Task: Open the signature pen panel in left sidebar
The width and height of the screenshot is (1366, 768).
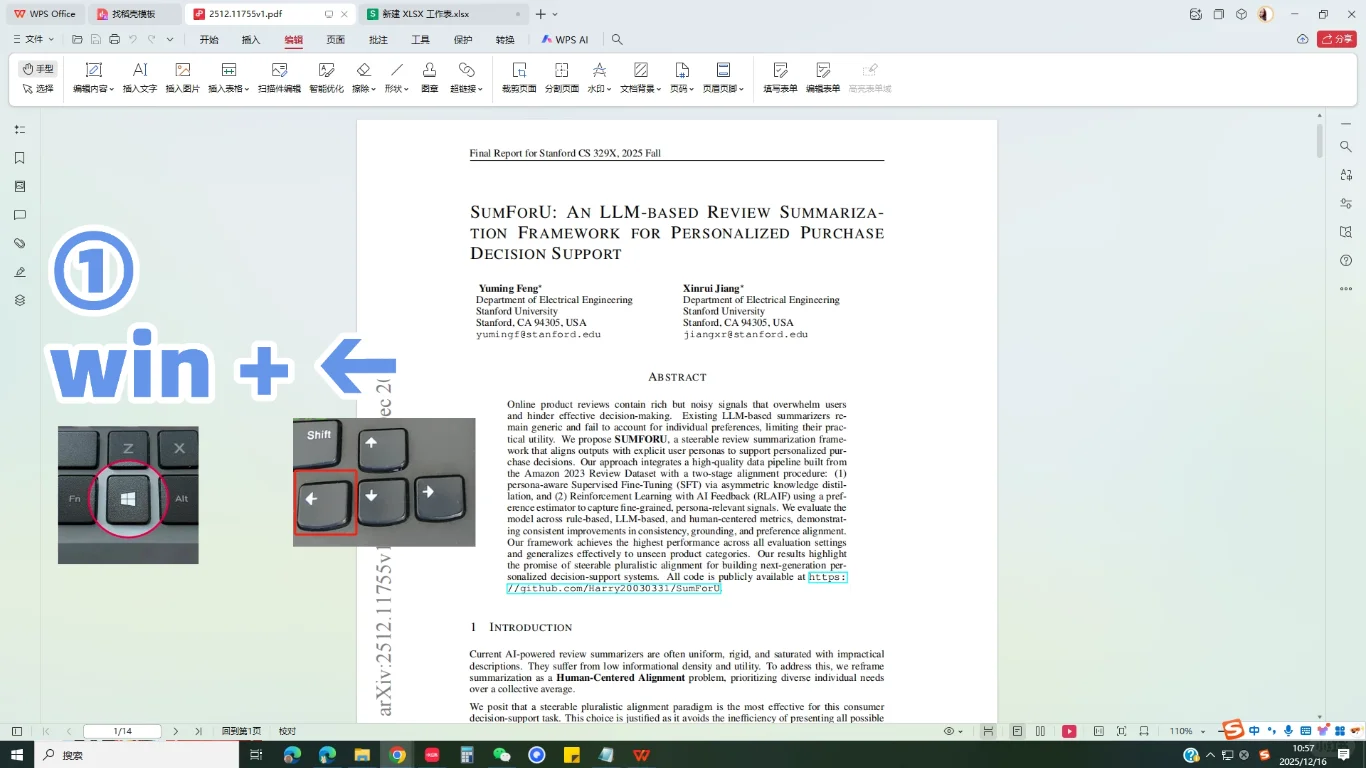Action: (x=19, y=272)
